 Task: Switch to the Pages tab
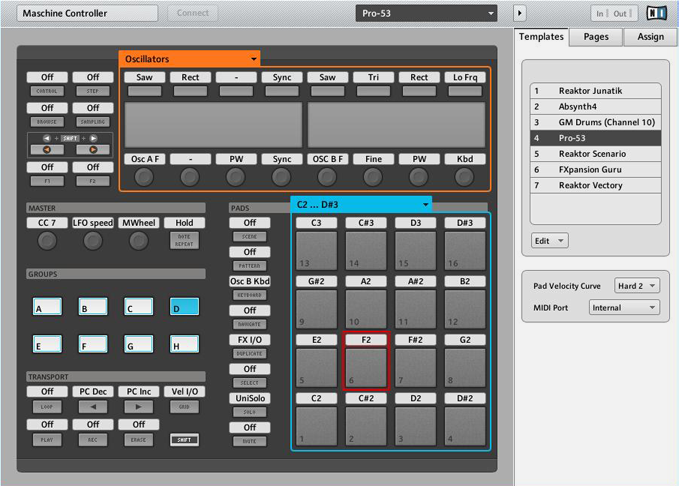tap(596, 37)
